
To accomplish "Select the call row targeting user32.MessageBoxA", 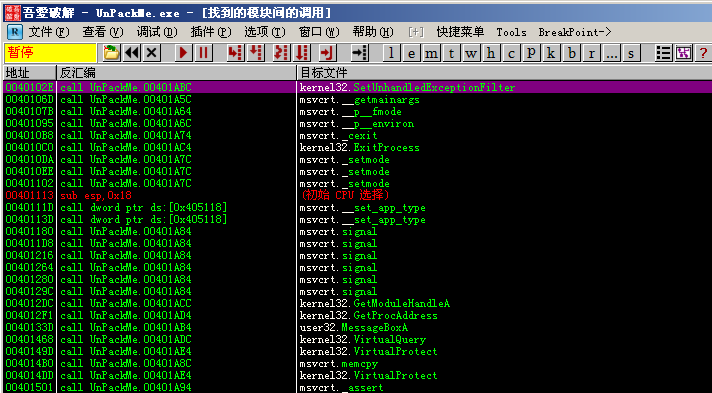I will coord(357,328).
